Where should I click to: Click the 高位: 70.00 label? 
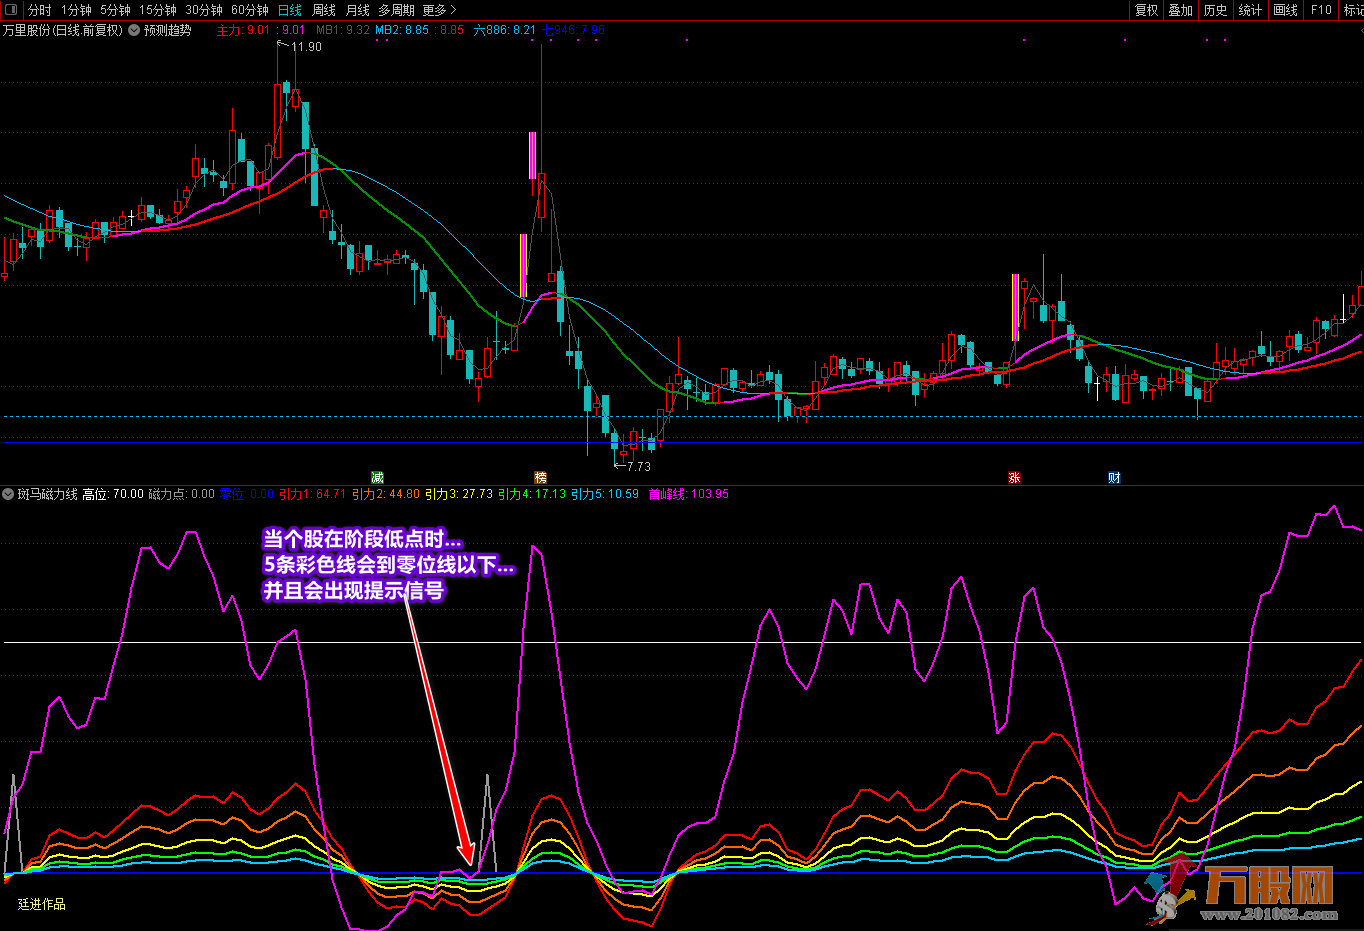[113, 494]
